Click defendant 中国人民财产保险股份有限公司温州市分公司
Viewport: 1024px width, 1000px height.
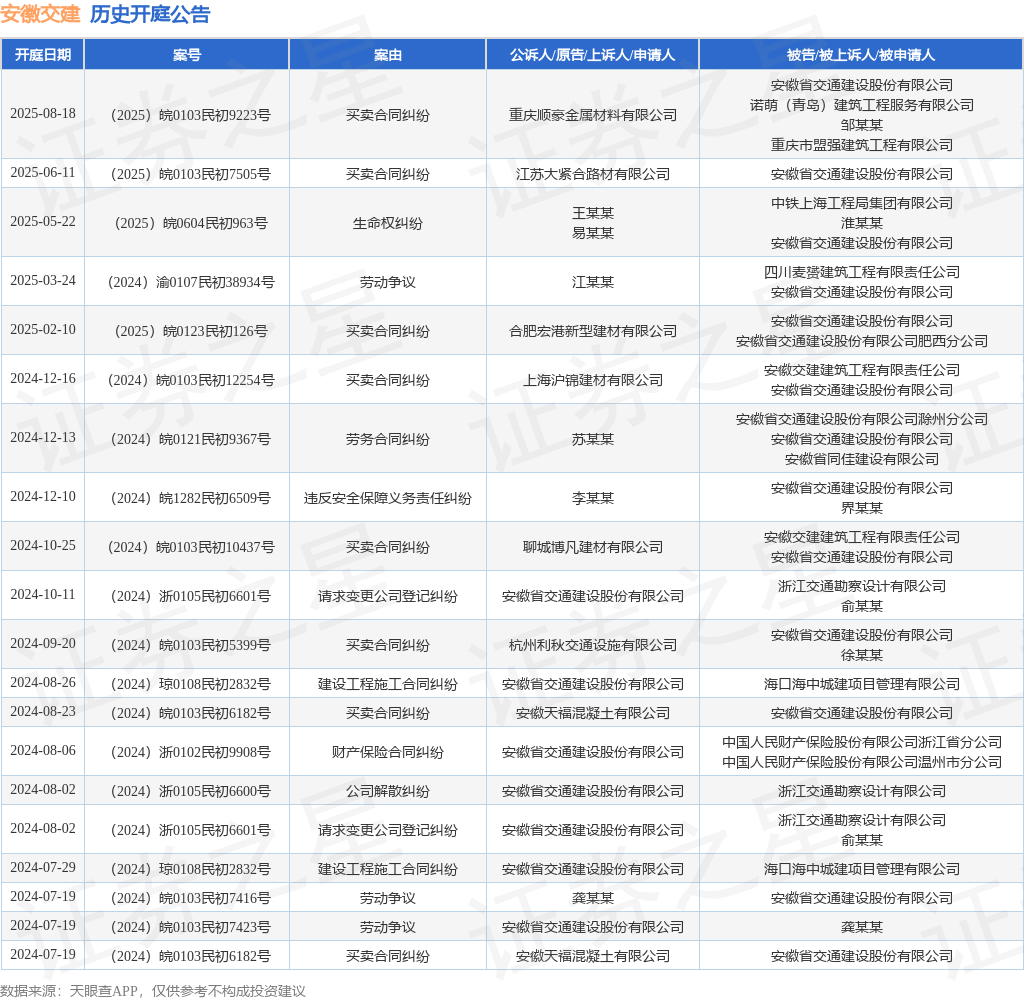tap(861, 762)
